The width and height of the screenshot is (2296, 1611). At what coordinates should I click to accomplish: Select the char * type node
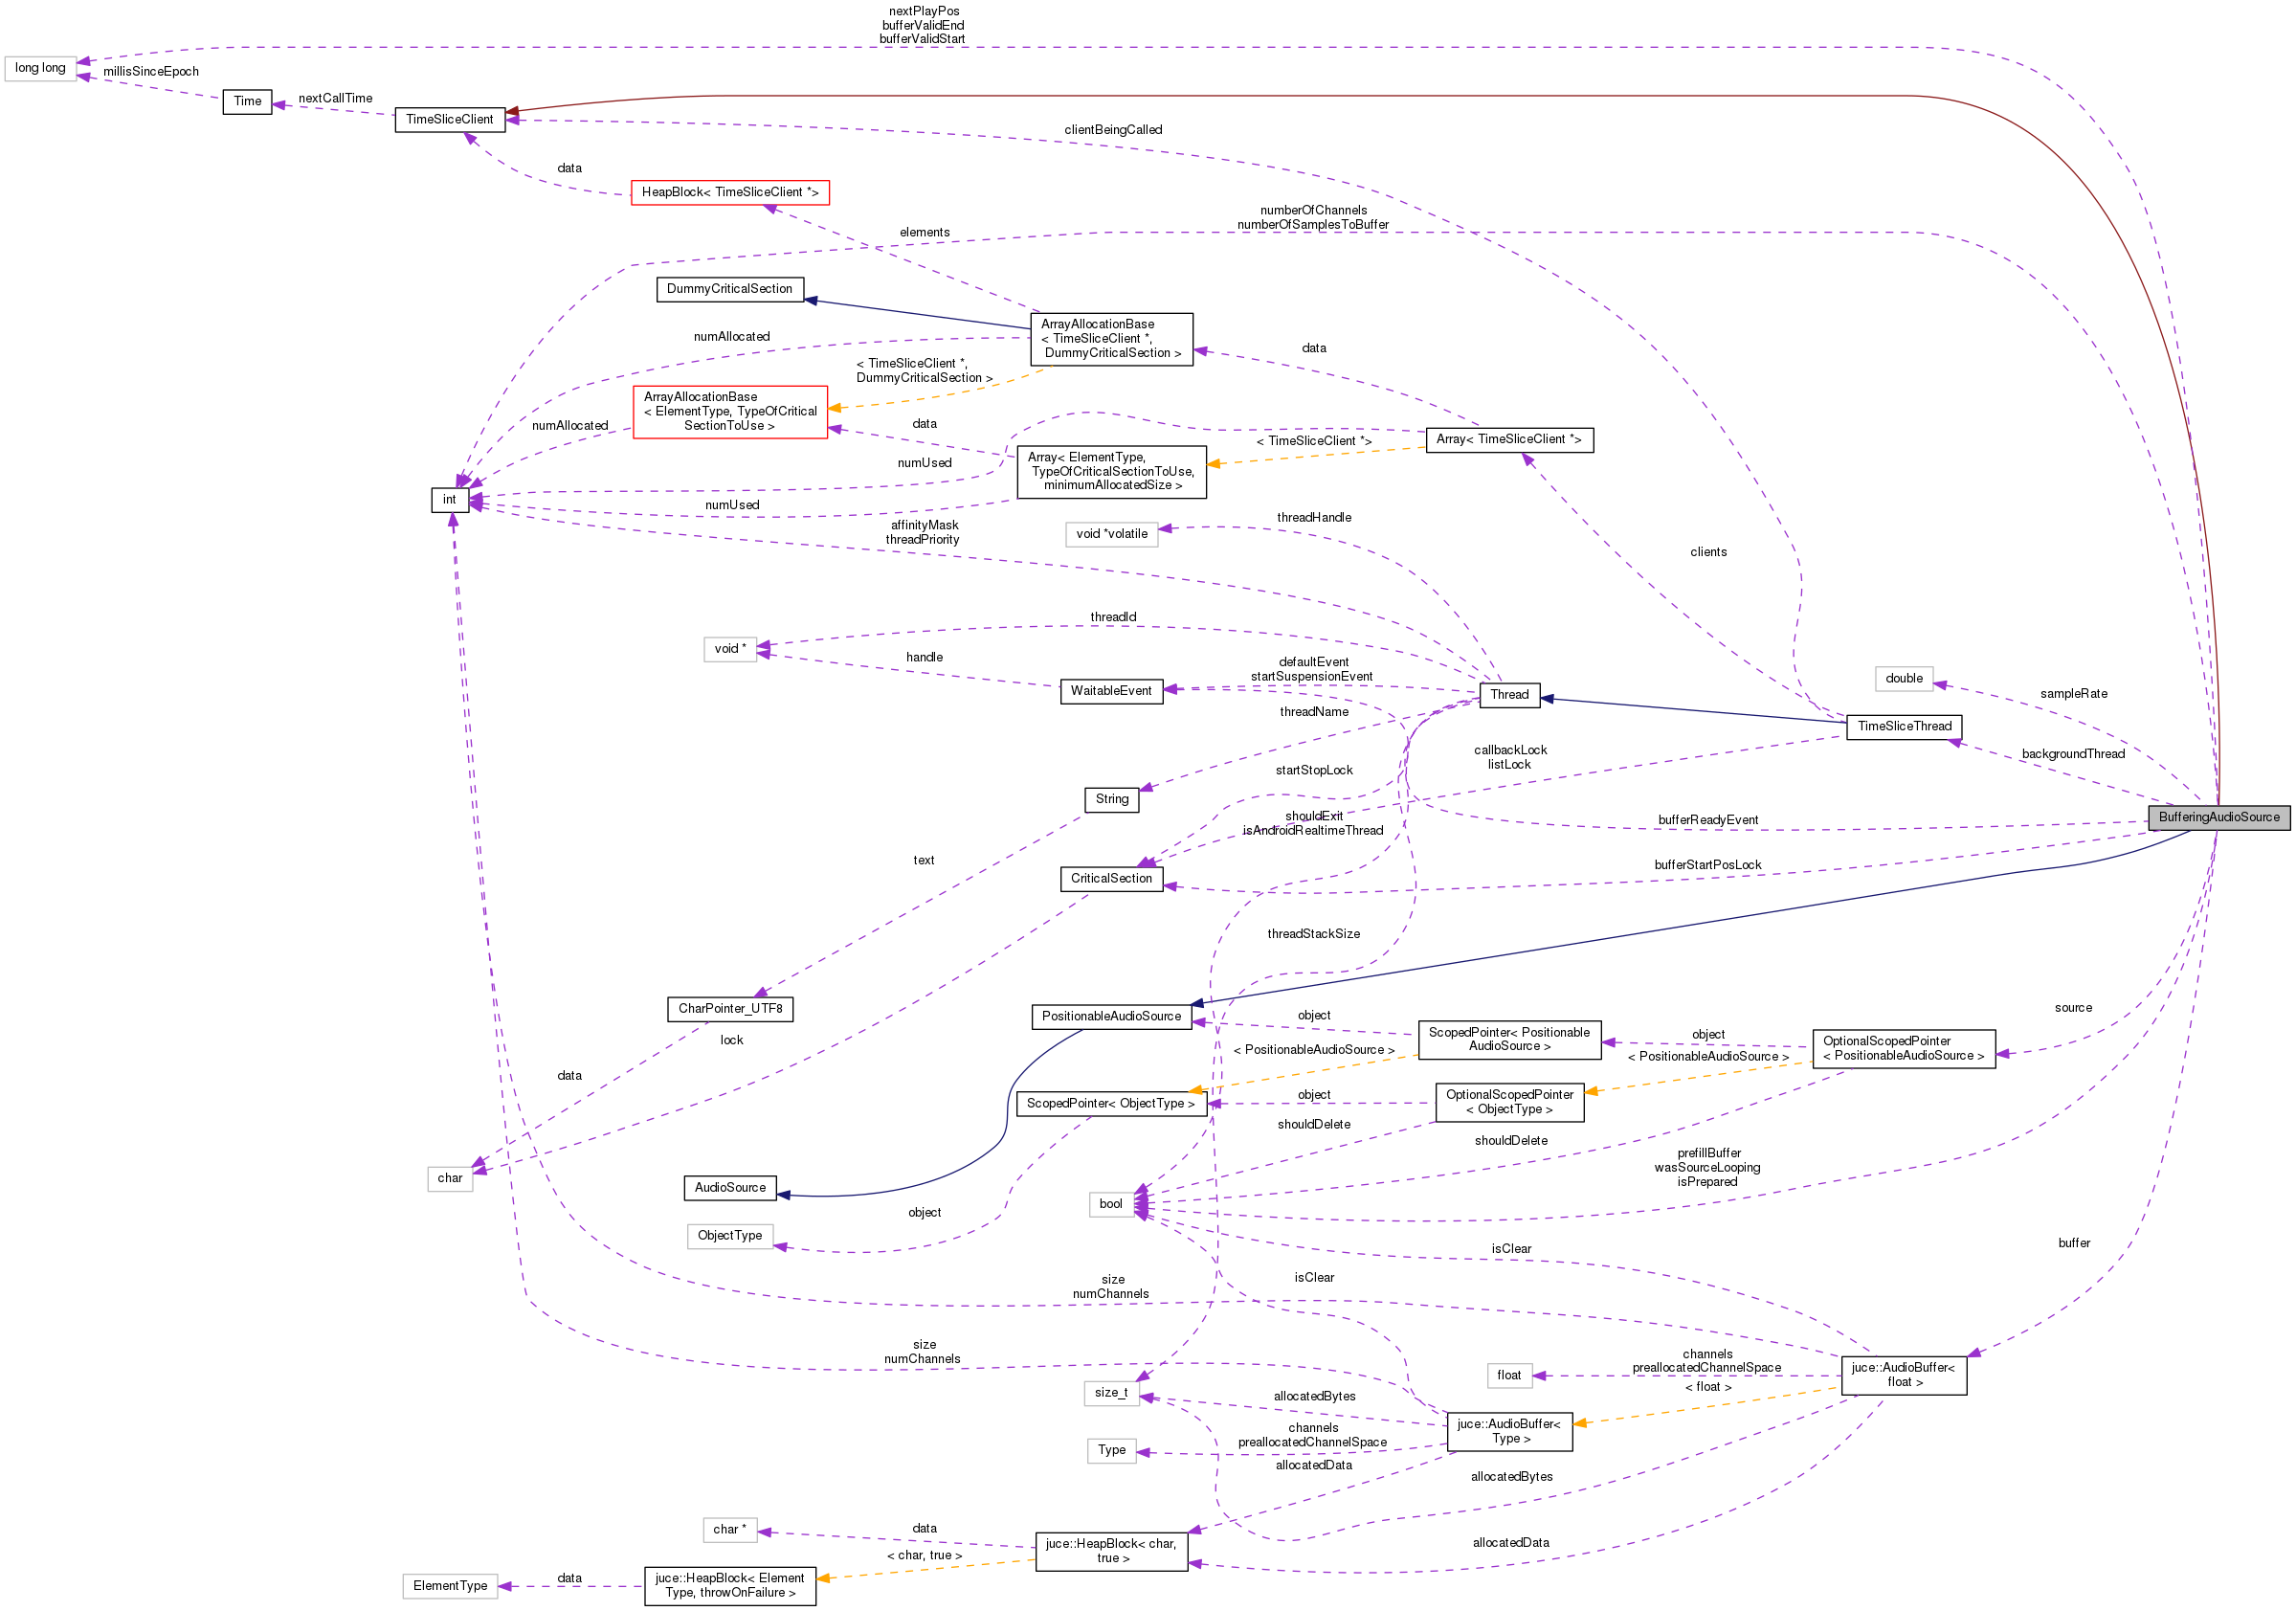[730, 1530]
